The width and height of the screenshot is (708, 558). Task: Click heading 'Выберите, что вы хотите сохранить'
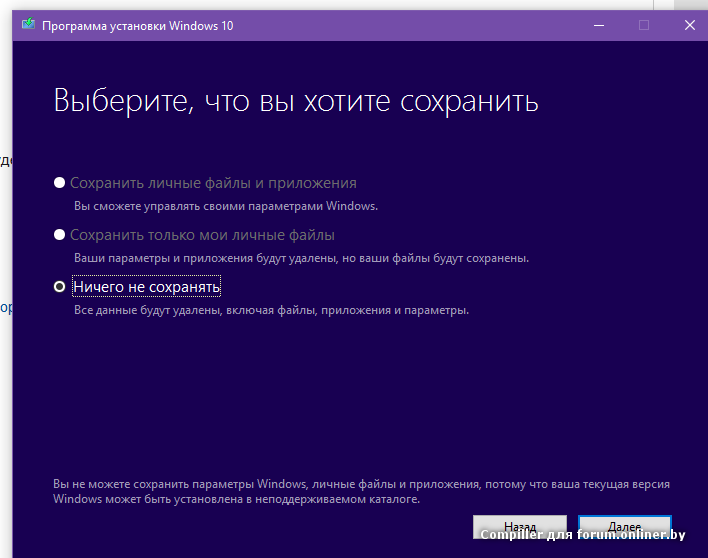point(296,101)
